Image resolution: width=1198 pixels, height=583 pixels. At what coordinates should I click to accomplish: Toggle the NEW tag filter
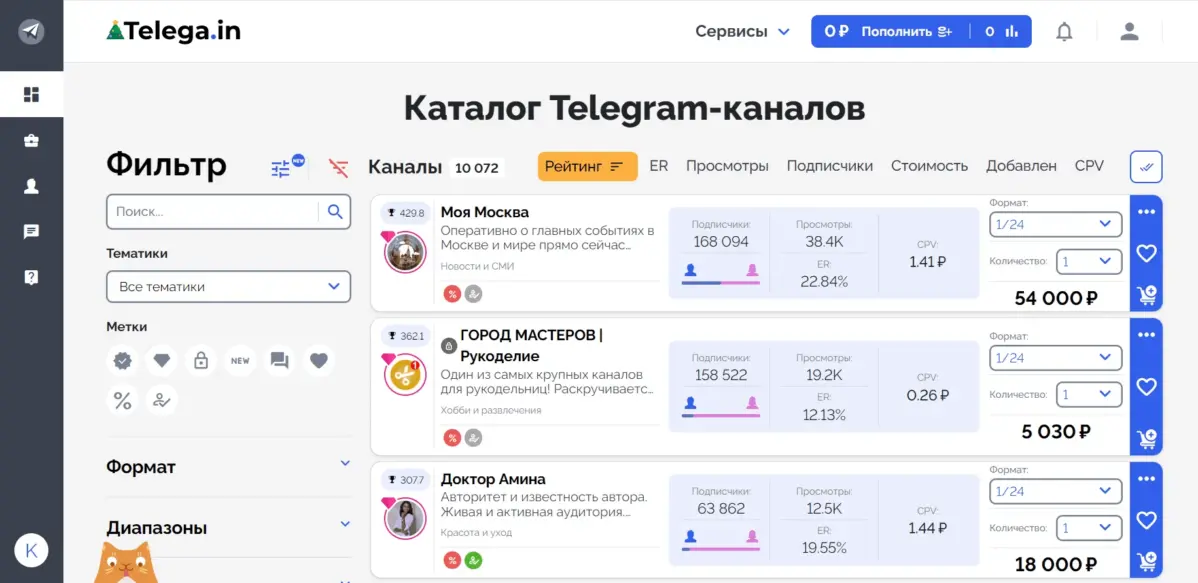(240, 361)
